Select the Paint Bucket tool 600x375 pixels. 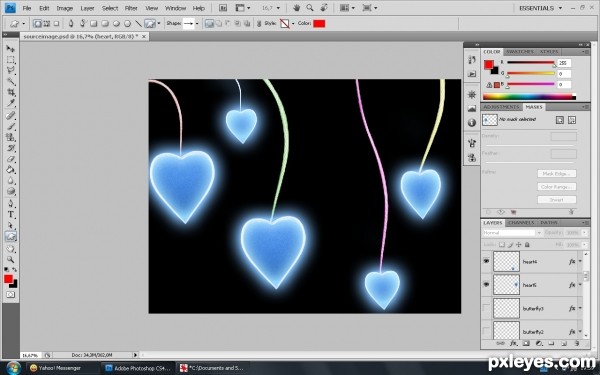click(x=10, y=170)
